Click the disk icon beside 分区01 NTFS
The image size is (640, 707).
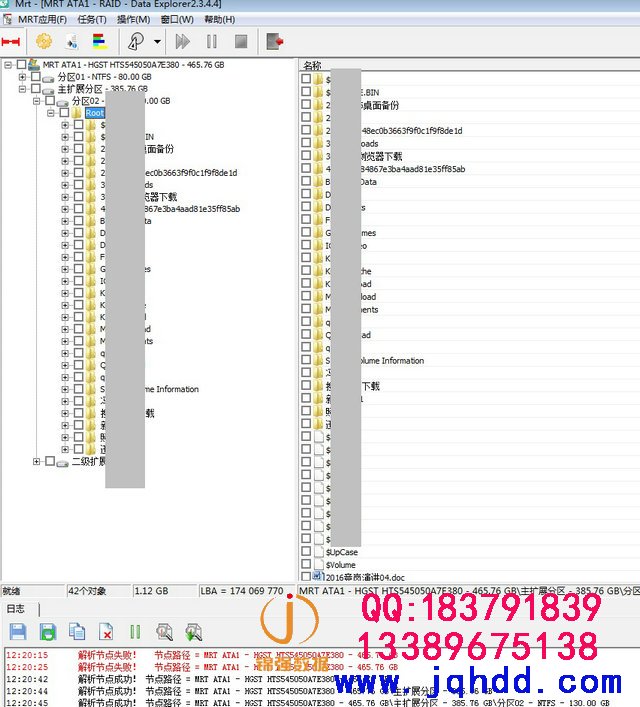click(x=48, y=78)
